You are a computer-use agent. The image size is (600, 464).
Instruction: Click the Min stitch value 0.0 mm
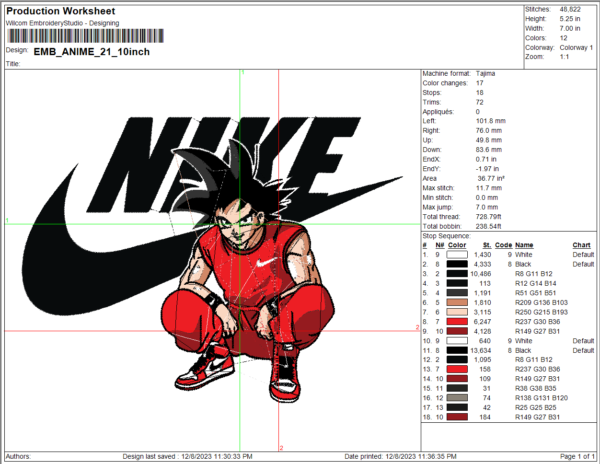pyautogui.click(x=487, y=197)
